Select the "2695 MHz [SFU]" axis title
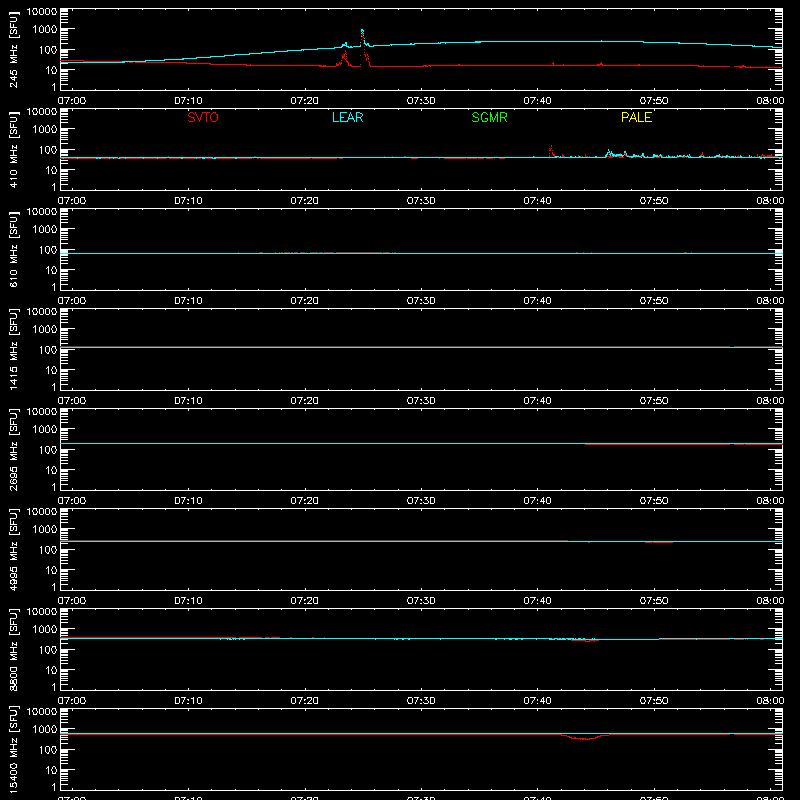The image size is (800, 800). coord(13,449)
